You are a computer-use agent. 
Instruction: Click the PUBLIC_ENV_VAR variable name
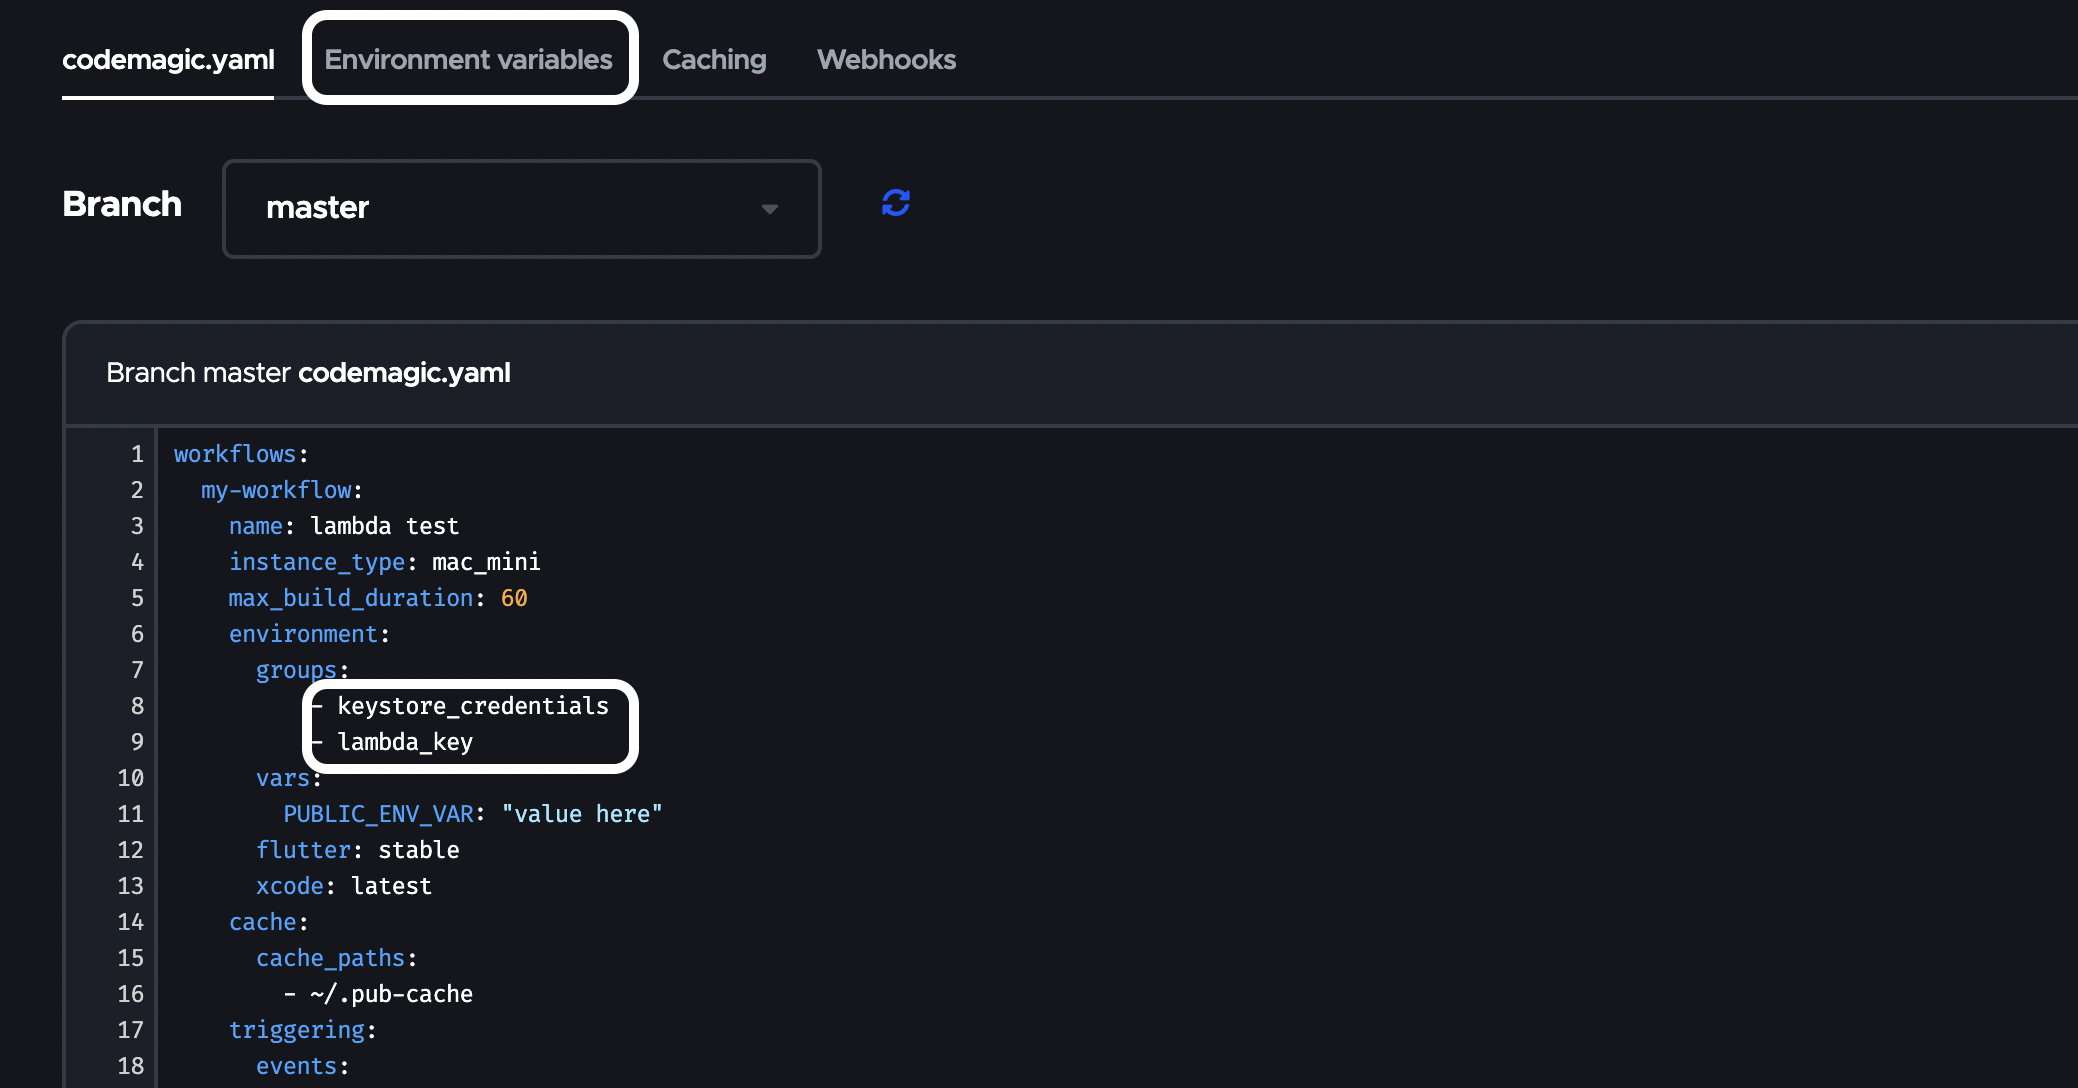click(378, 814)
